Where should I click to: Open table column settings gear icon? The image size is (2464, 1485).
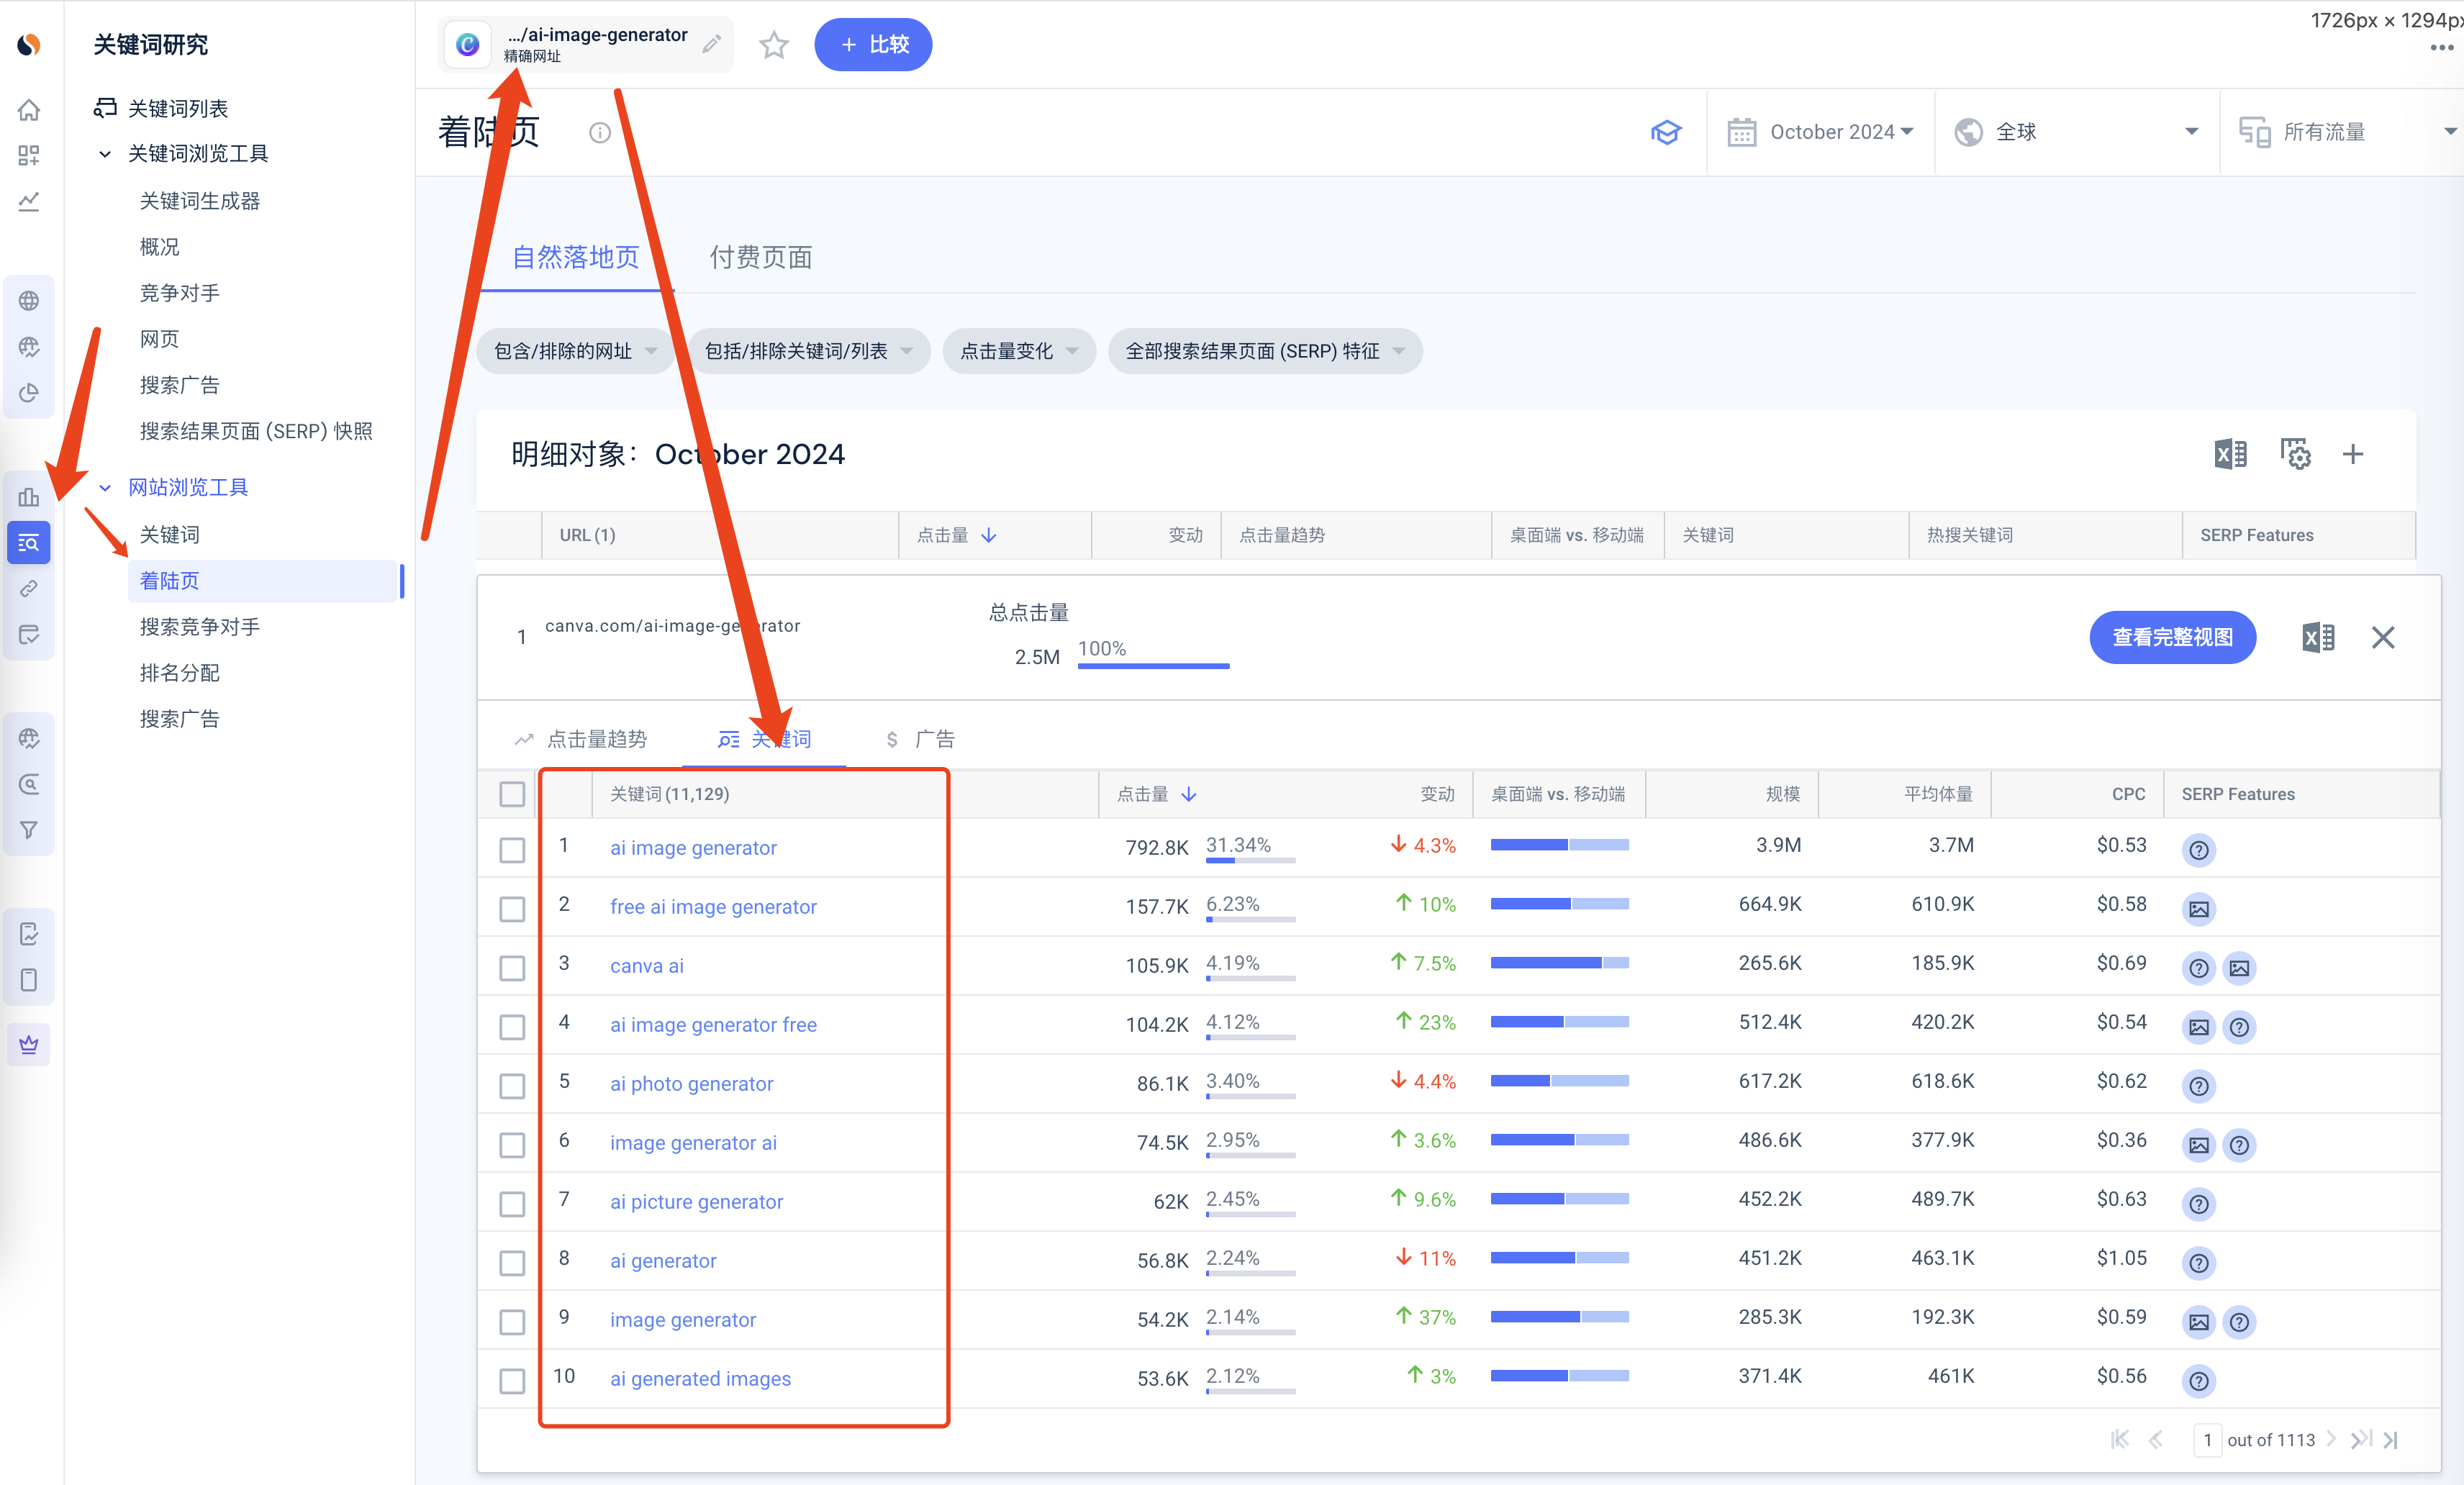tap(2295, 454)
